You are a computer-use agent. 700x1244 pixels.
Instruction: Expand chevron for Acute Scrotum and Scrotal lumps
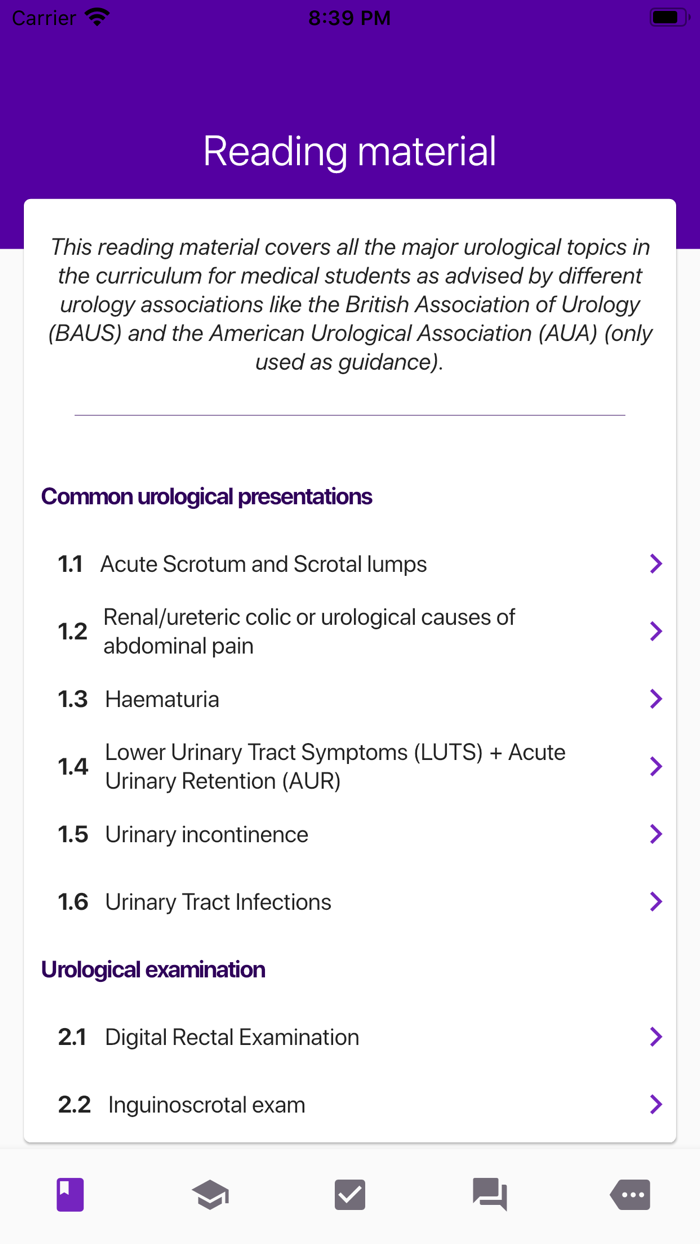pyautogui.click(x=656, y=563)
